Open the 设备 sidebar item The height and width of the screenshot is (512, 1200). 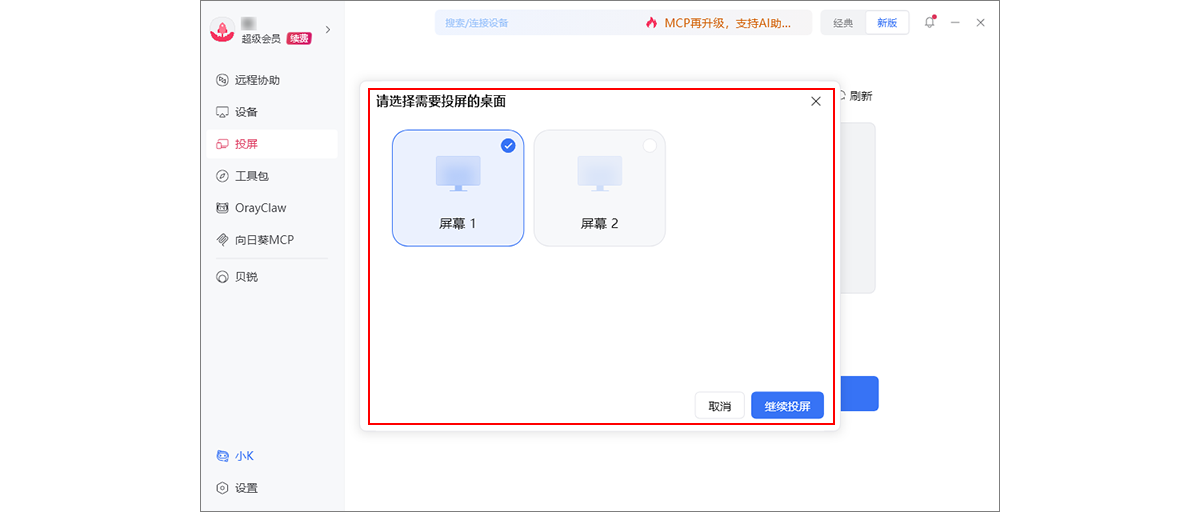point(272,112)
